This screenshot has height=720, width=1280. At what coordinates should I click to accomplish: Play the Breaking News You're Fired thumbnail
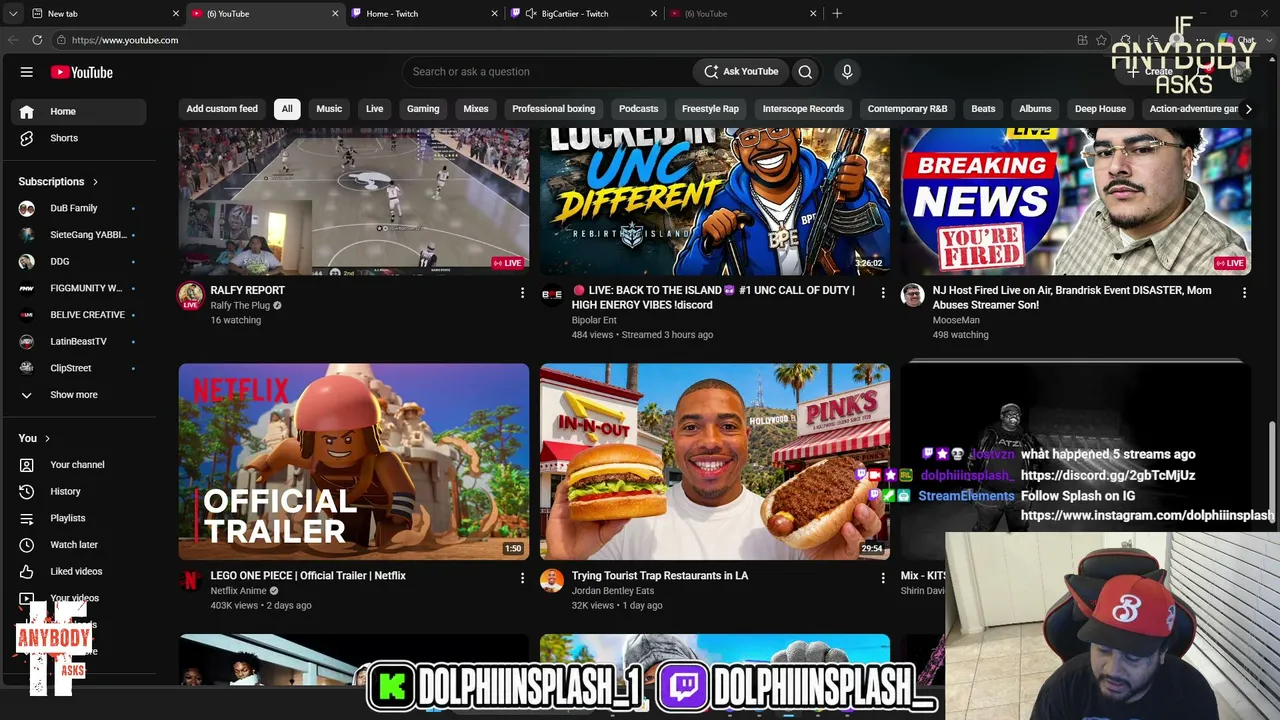[x=1076, y=201]
